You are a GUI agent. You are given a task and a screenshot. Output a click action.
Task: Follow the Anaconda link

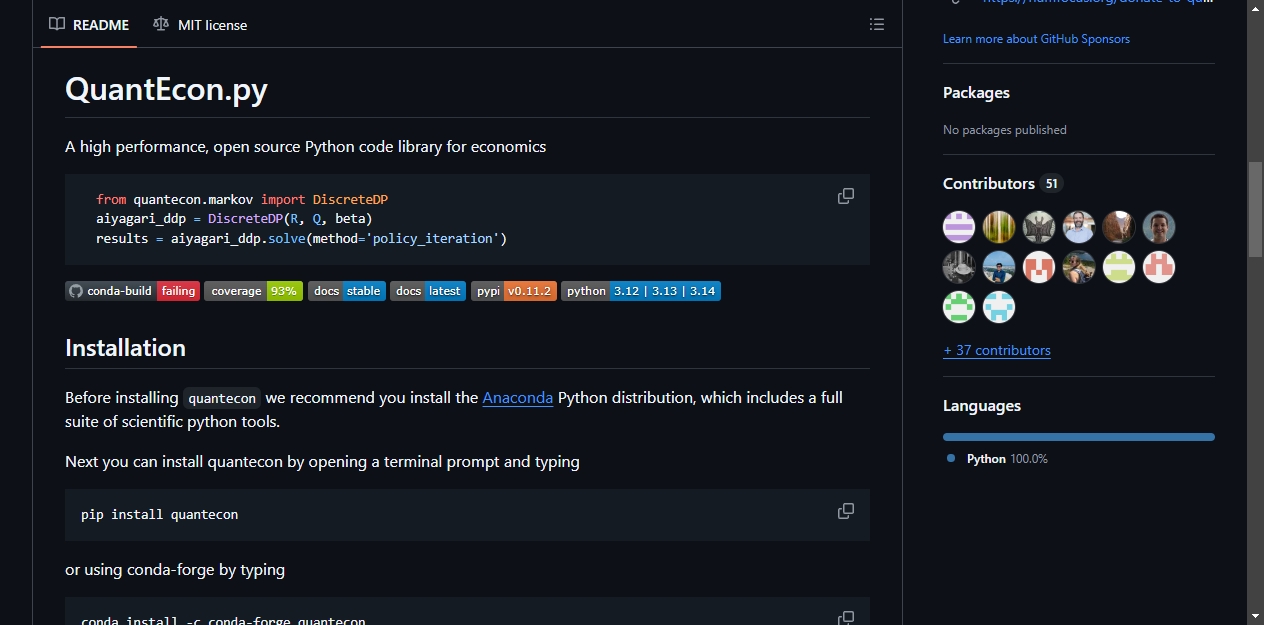pos(518,397)
